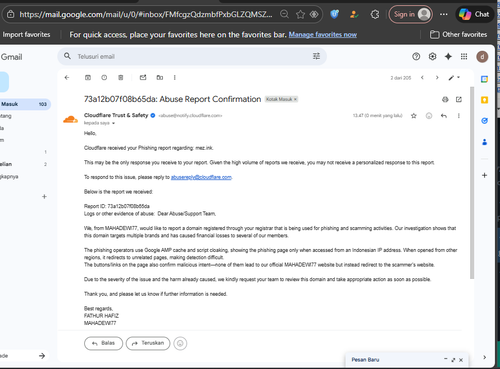Star the Cloudflare email
The width and height of the screenshot is (500, 369).
(x=414, y=116)
